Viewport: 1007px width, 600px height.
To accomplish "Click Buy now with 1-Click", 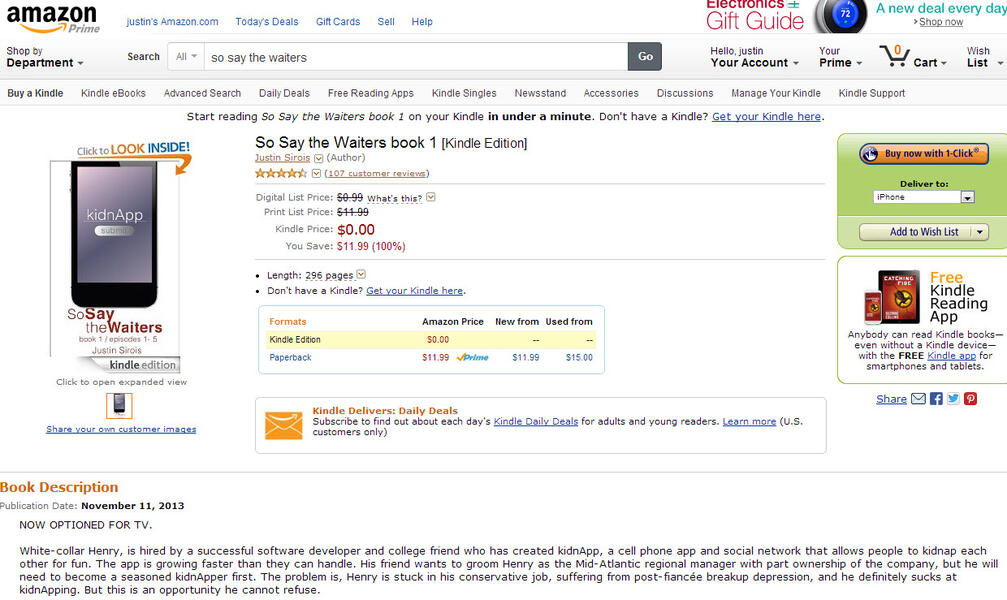I will pyautogui.click(x=923, y=154).
